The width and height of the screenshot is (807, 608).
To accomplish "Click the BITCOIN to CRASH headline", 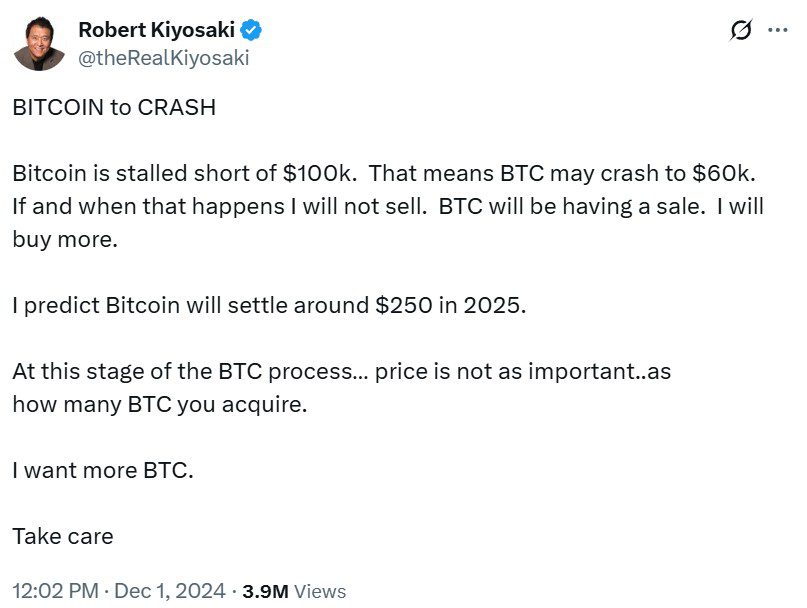I will click(x=113, y=107).
